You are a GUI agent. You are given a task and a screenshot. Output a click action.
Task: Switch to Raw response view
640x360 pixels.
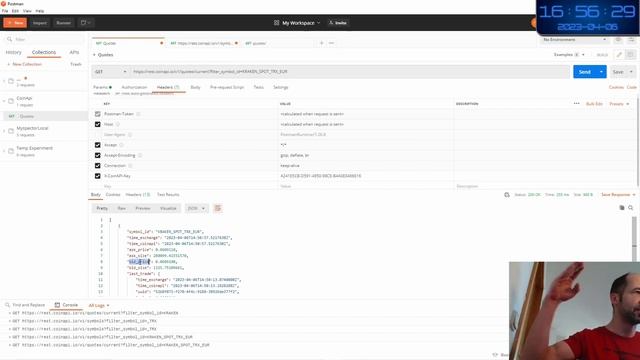(x=122, y=208)
